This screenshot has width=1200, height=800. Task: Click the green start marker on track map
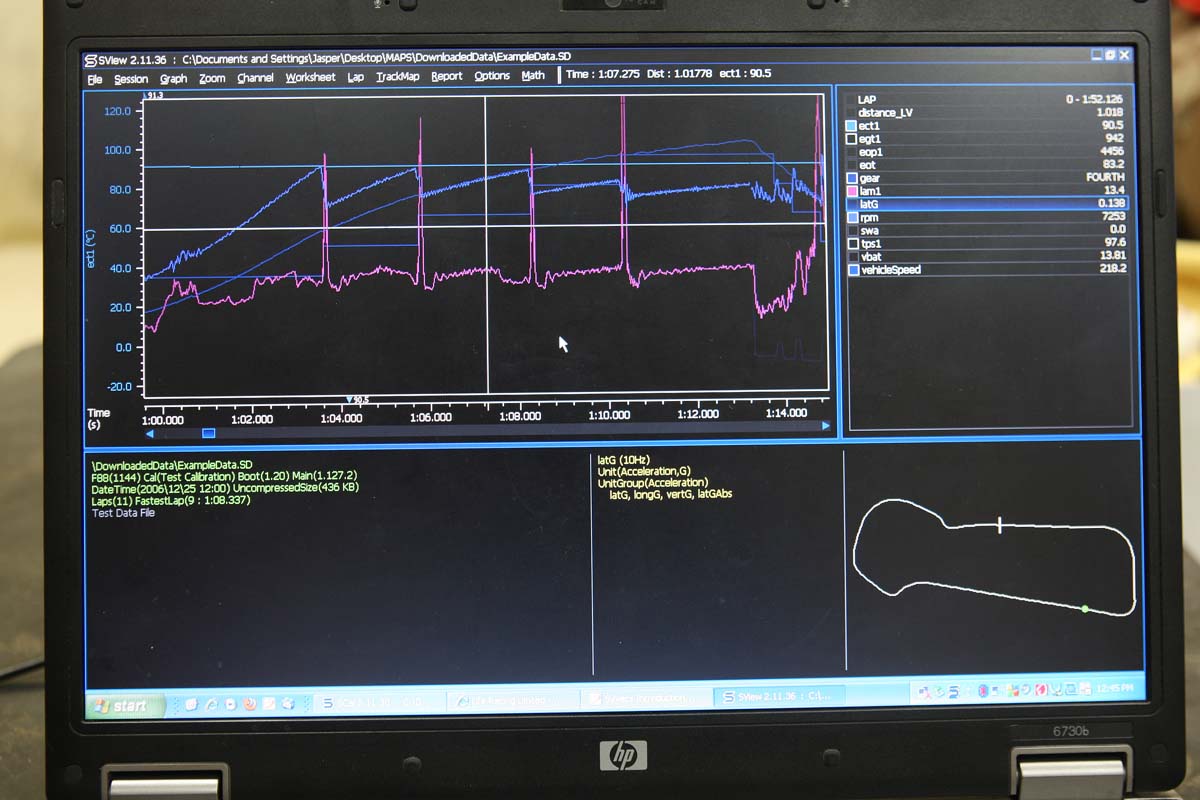(x=1084, y=608)
